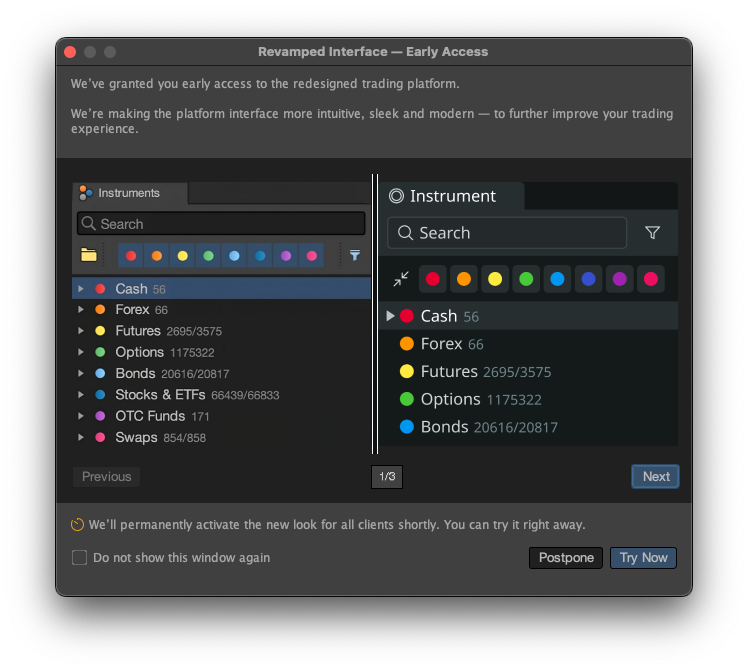Select the old Instruments tab
This screenshot has height=670, width=748.
coord(130,193)
